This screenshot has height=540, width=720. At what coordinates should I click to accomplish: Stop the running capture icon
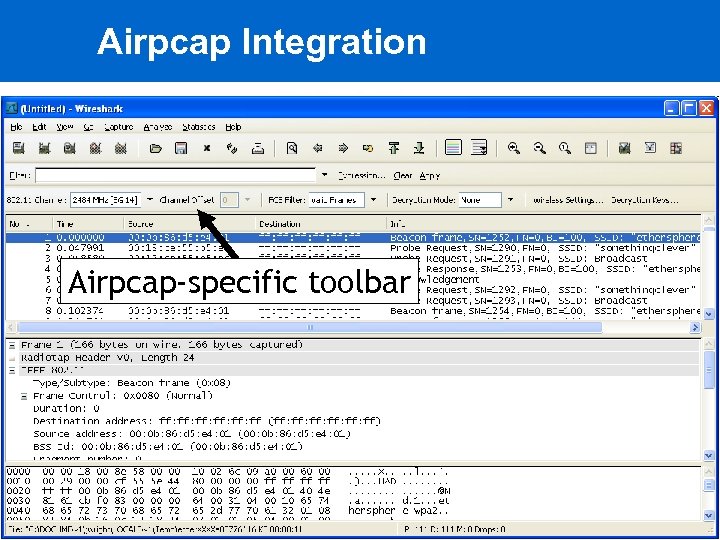coord(95,148)
